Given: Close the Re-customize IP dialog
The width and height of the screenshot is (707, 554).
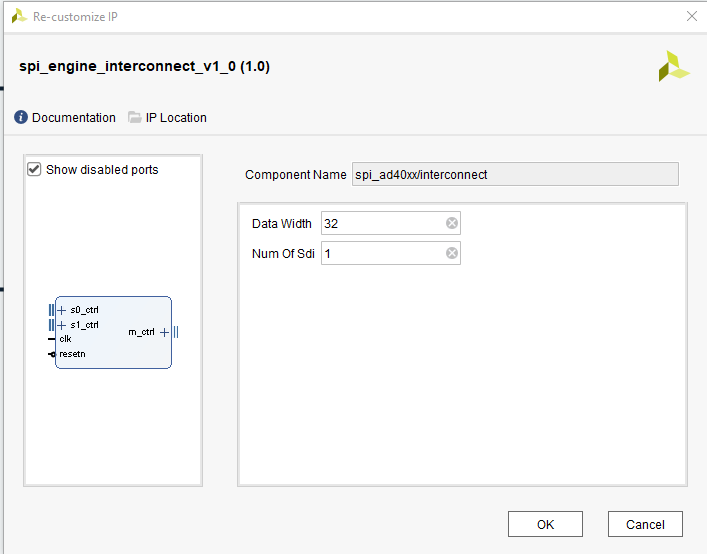Looking at the screenshot, I should (691, 17).
